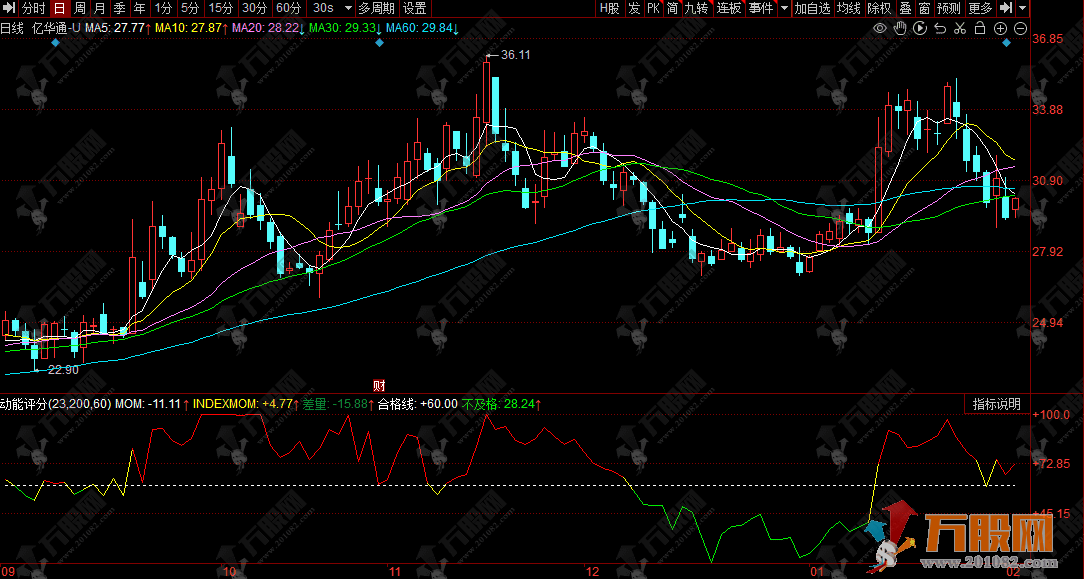The image size is (1084, 579).
Task: Toggle the chart lock icon
Action: click(980, 28)
